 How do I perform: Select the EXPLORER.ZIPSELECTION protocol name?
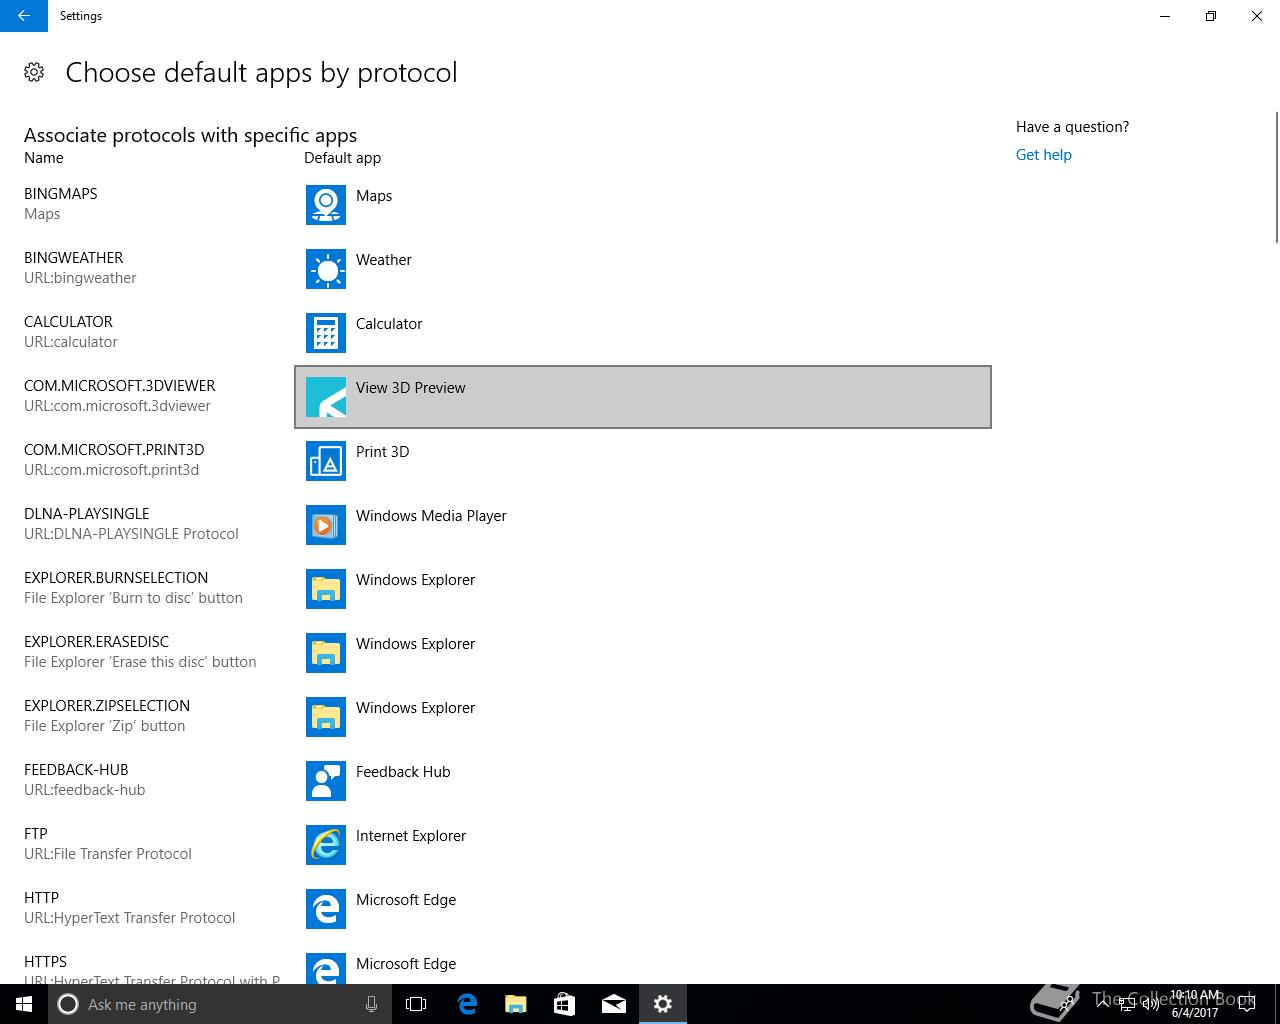click(107, 706)
